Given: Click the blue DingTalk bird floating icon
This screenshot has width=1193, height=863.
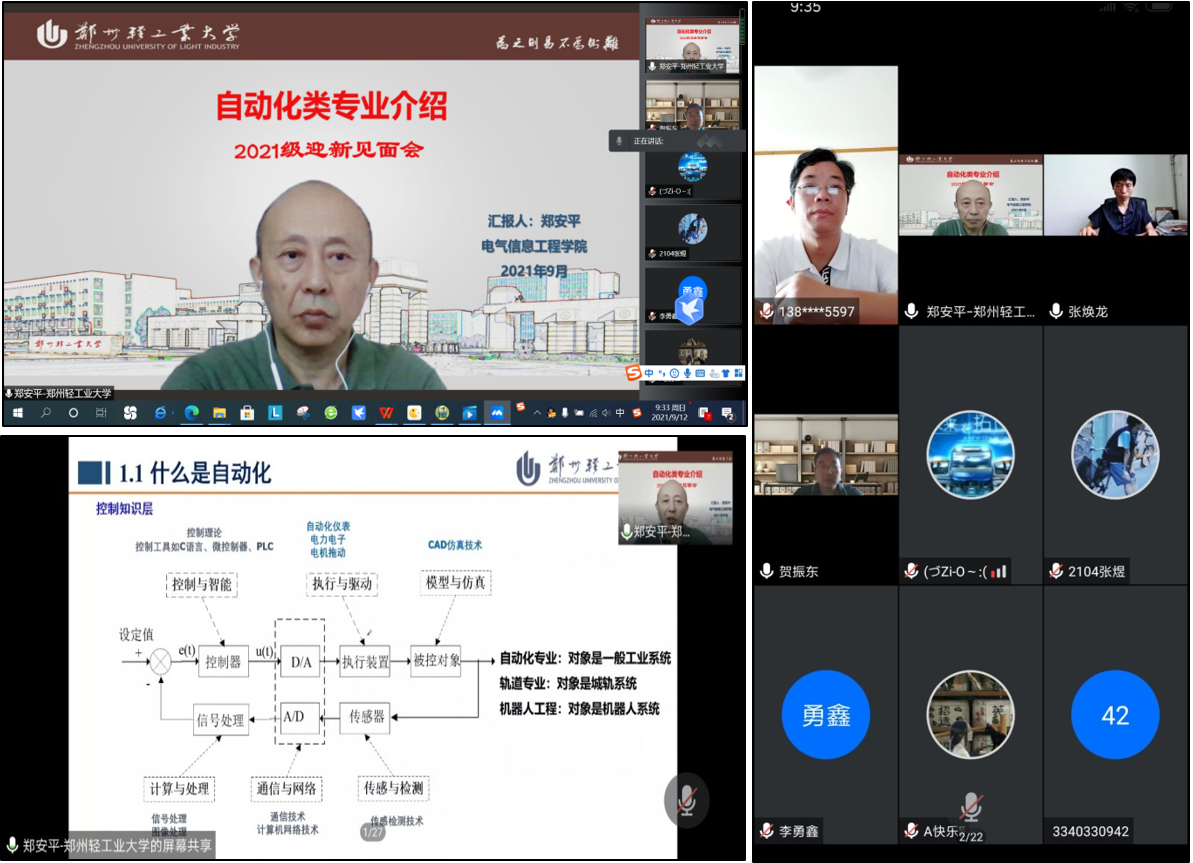Looking at the screenshot, I should [690, 302].
